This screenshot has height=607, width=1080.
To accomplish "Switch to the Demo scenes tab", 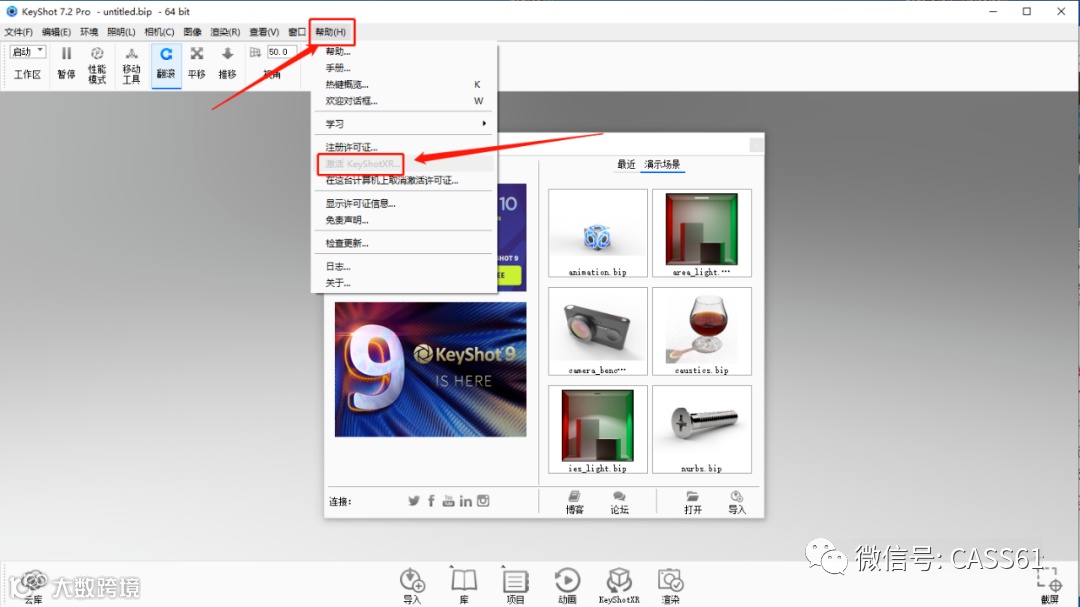I will tap(662, 165).
